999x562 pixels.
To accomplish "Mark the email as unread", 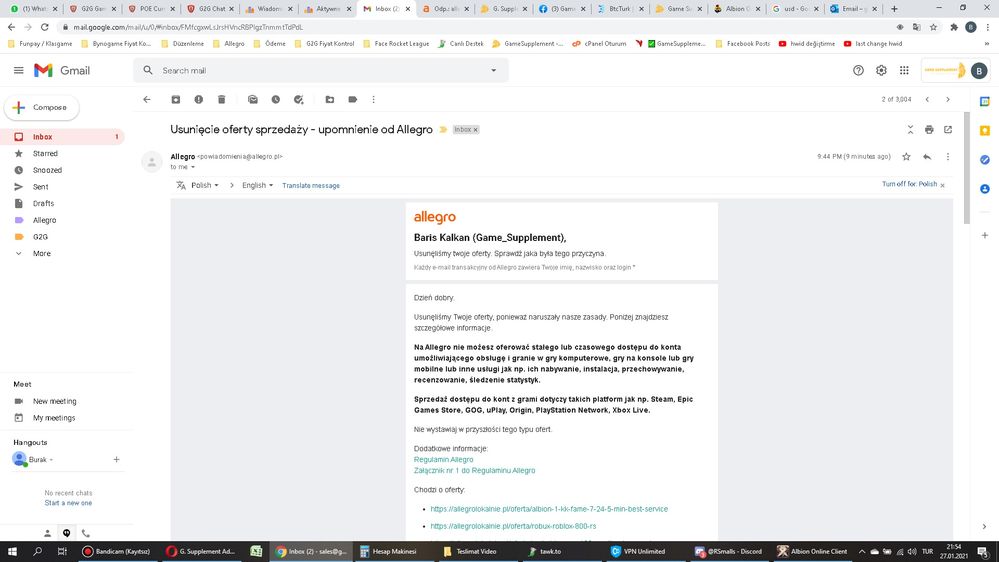I will point(253,99).
